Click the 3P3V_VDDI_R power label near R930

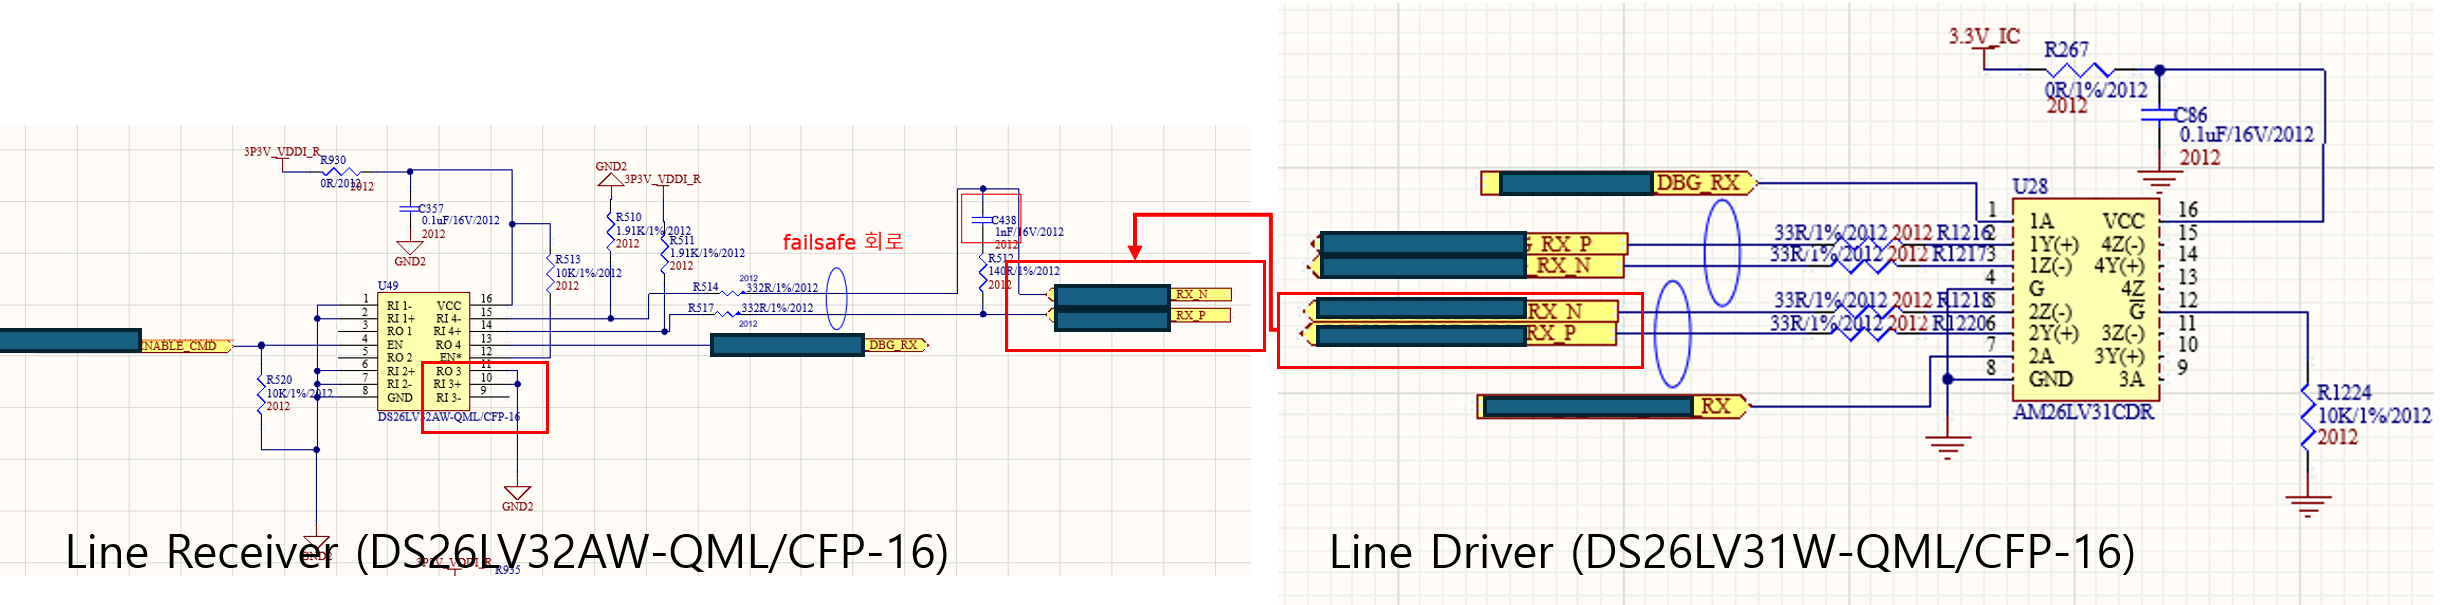pyautogui.click(x=281, y=152)
